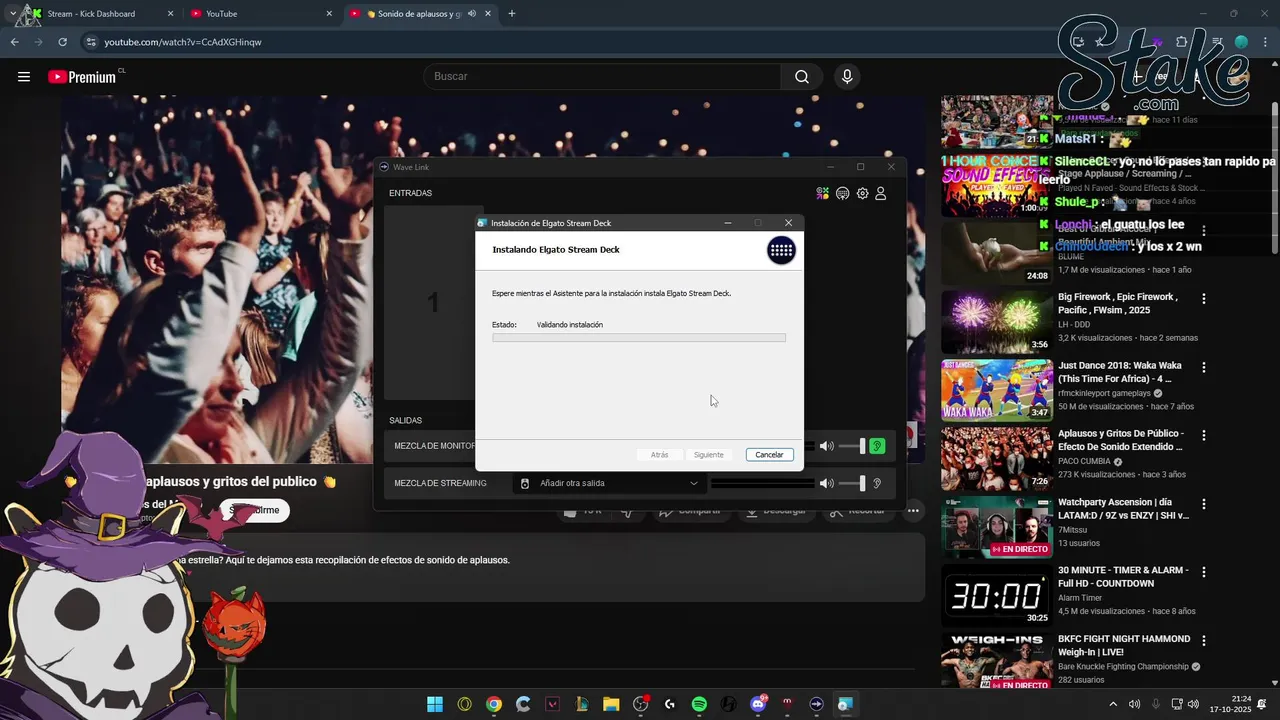Open Google Chrome from the taskbar

click(494, 704)
